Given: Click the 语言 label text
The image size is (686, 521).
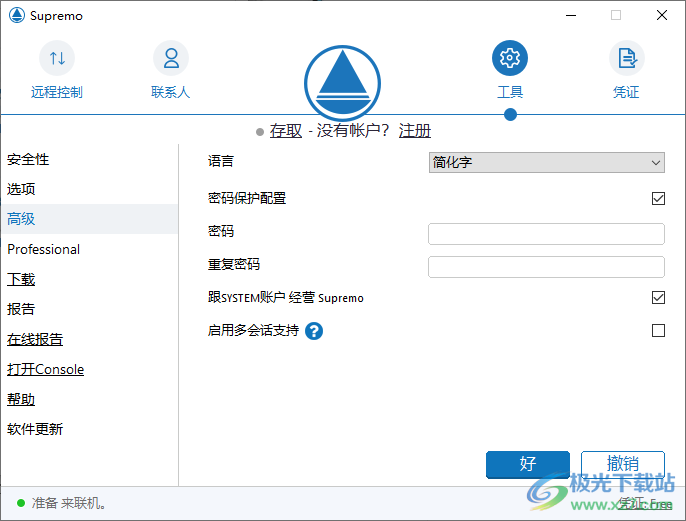Looking at the screenshot, I should point(221,161).
